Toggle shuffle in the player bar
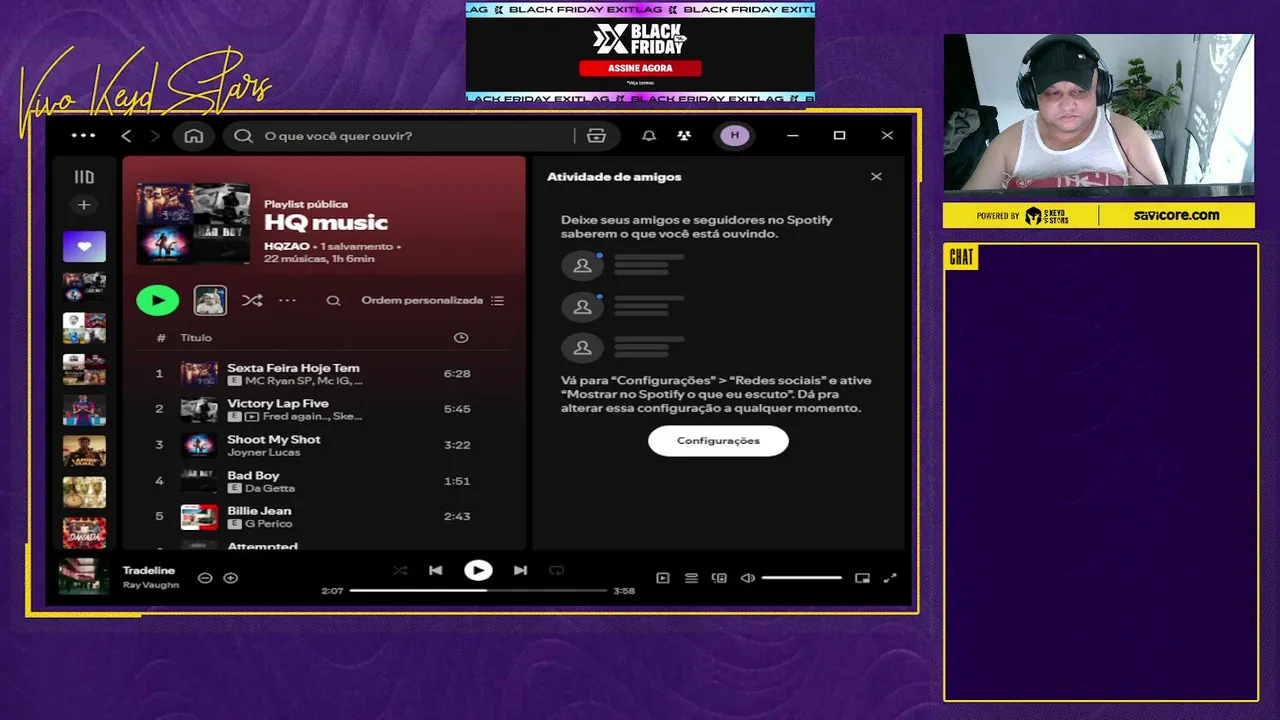 point(400,571)
